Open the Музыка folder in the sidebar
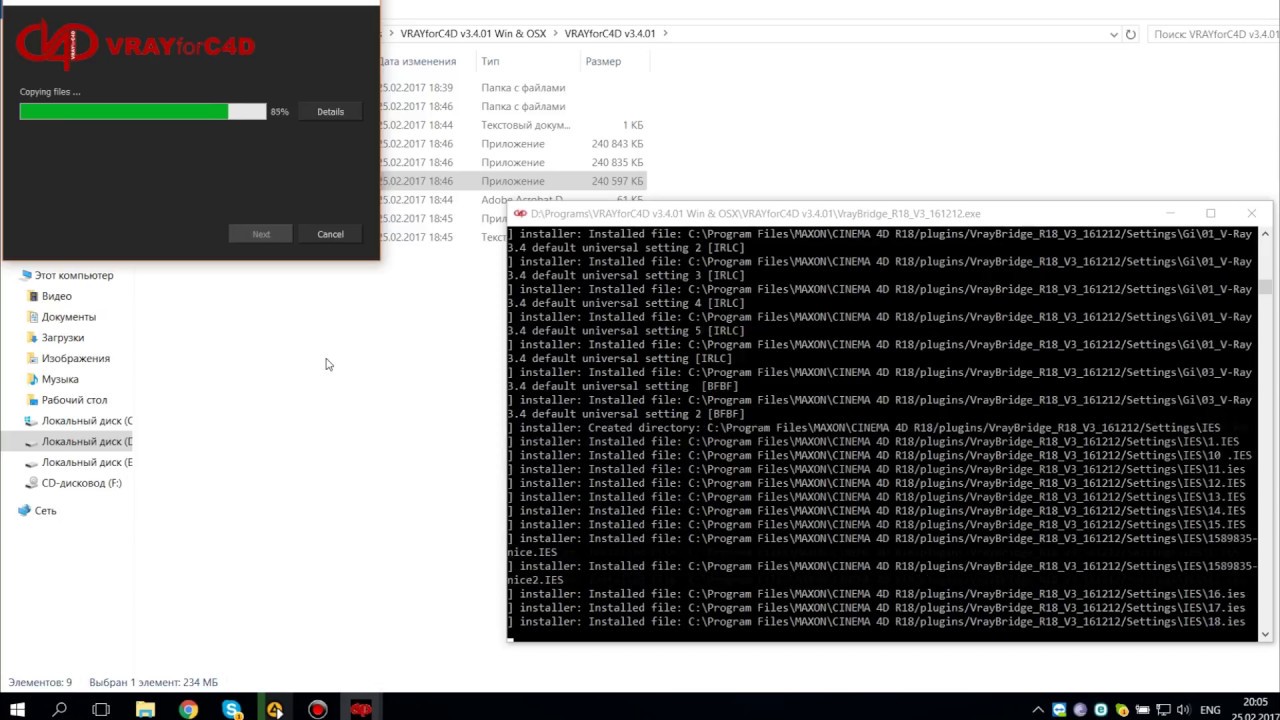 (x=60, y=379)
